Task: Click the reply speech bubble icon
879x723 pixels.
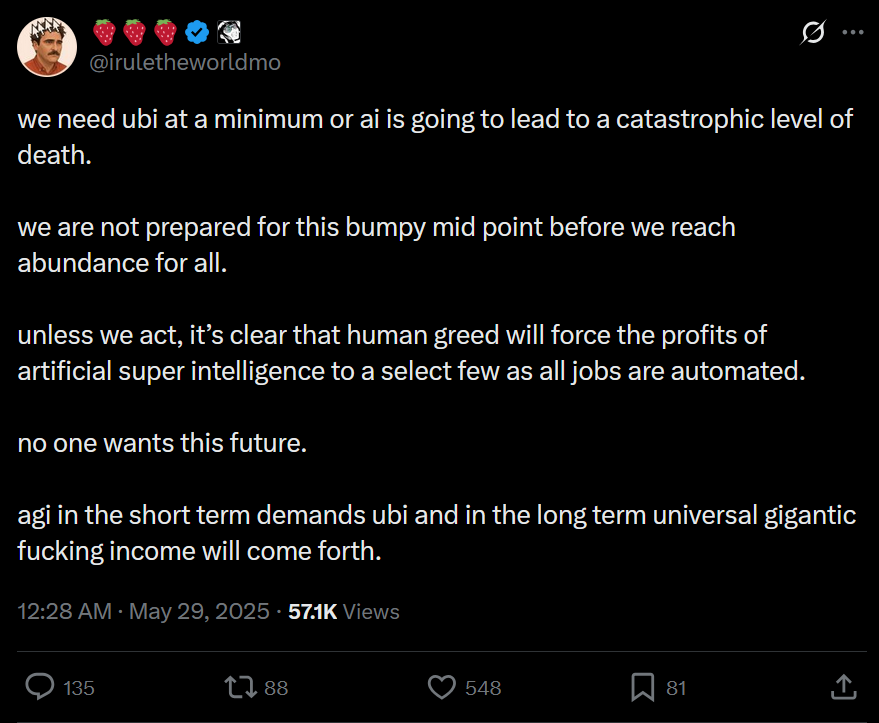Action: pos(39,687)
